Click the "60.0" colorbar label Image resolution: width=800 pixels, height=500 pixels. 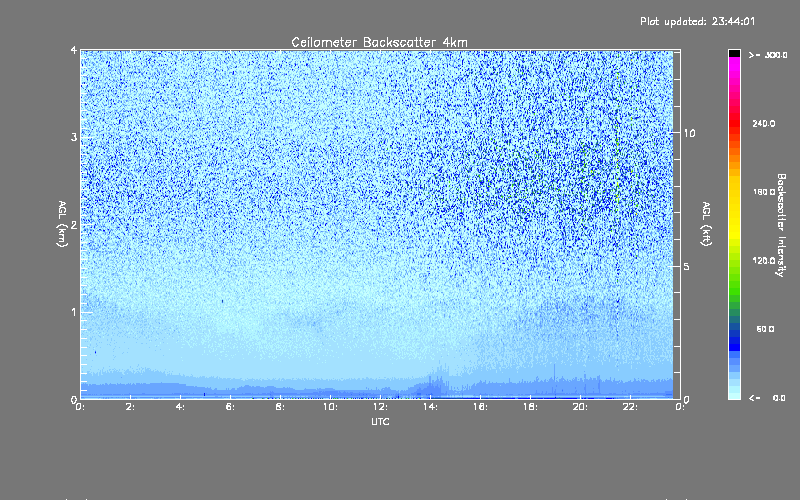(x=765, y=329)
